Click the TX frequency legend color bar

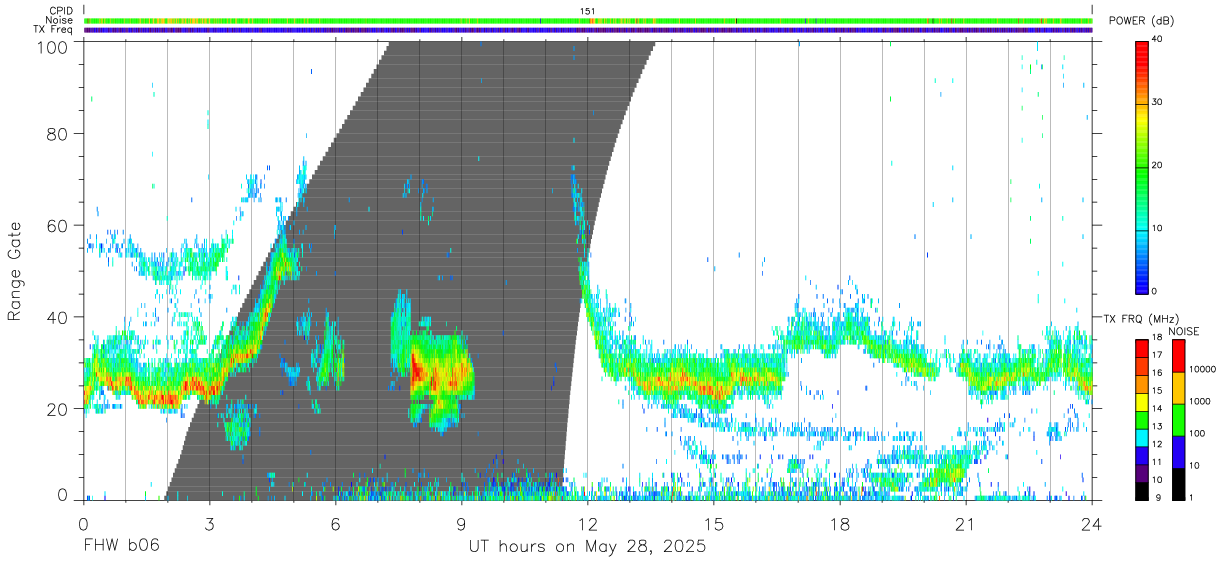[1142, 419]
